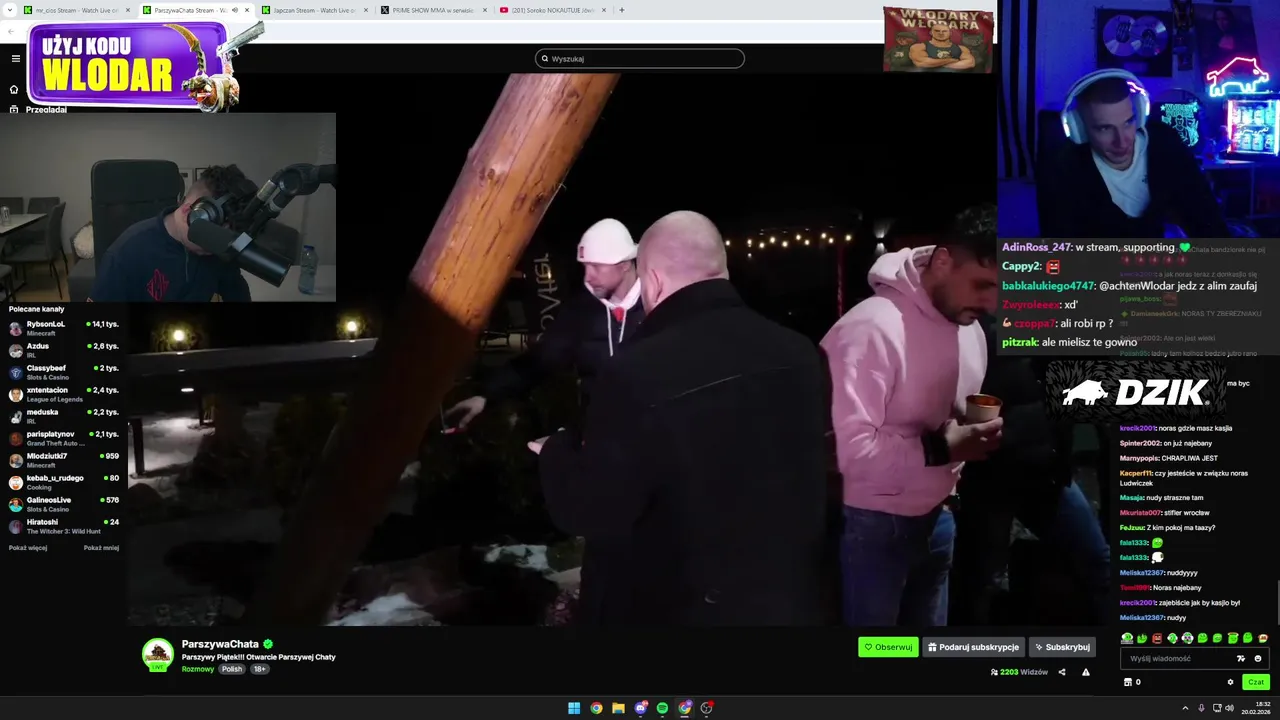1280x720 pixels.
Task: Open Hiratoshi channel avatar
Action: [x=15, y=526]
